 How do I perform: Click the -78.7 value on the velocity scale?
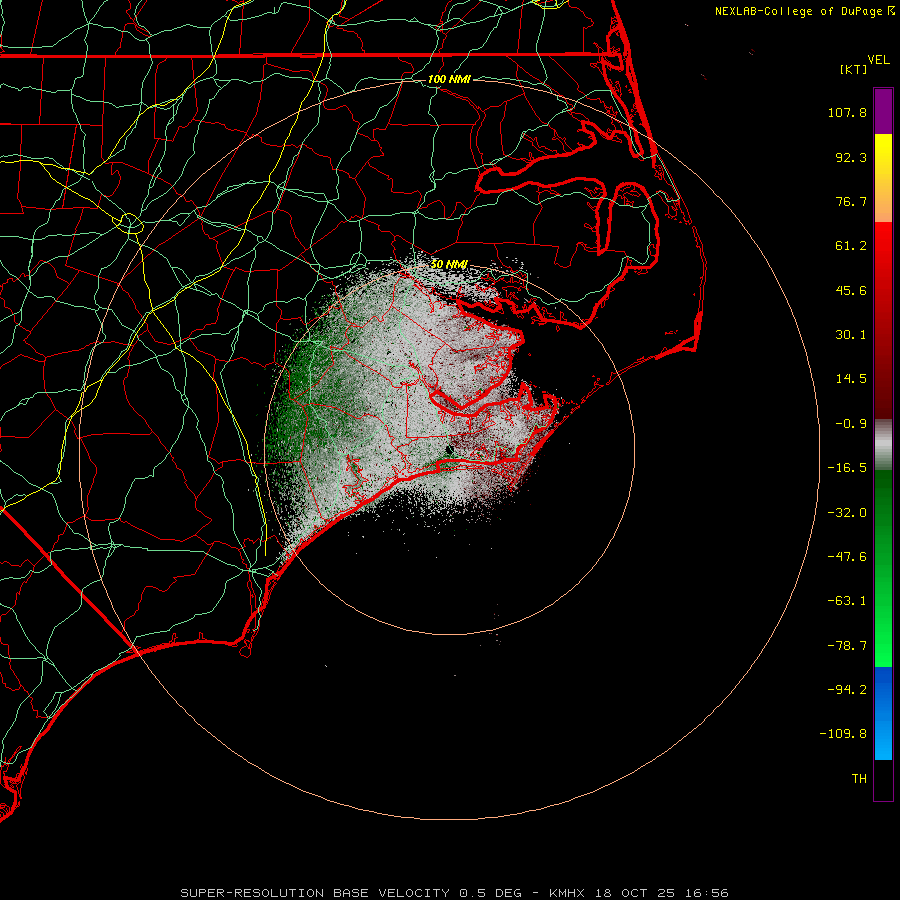(847, 646)
